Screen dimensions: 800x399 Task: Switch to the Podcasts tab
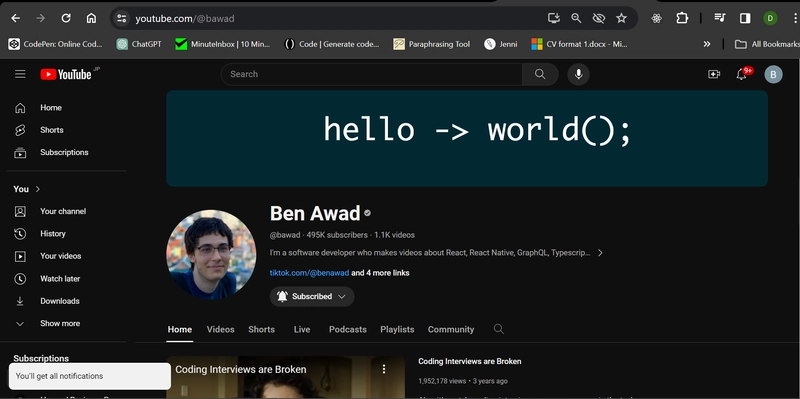tap(347, 330)
